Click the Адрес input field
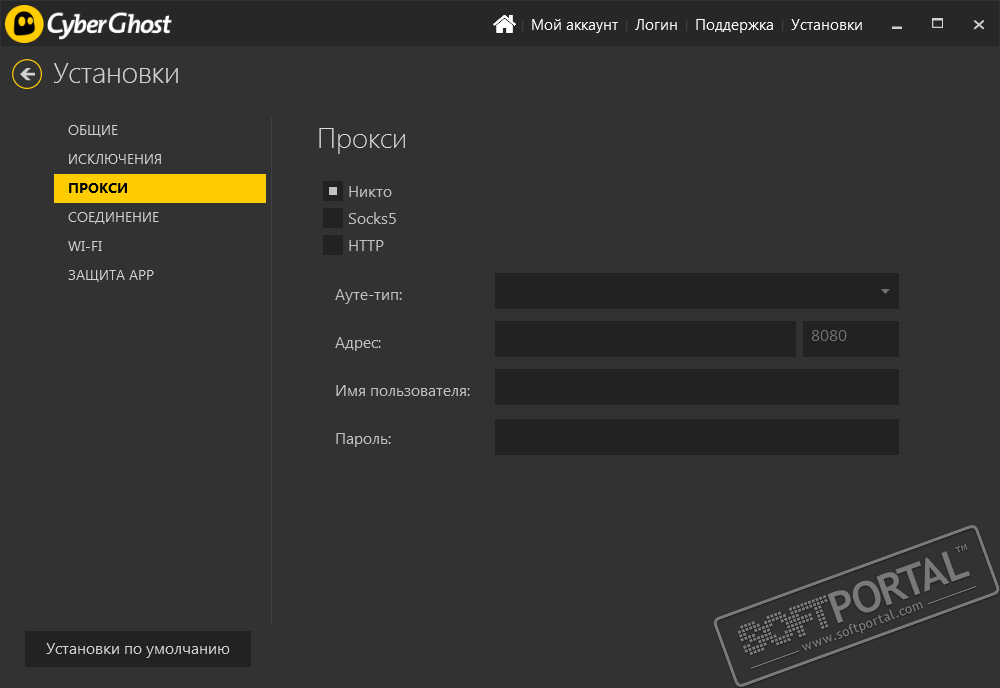 tap(645, 339)
